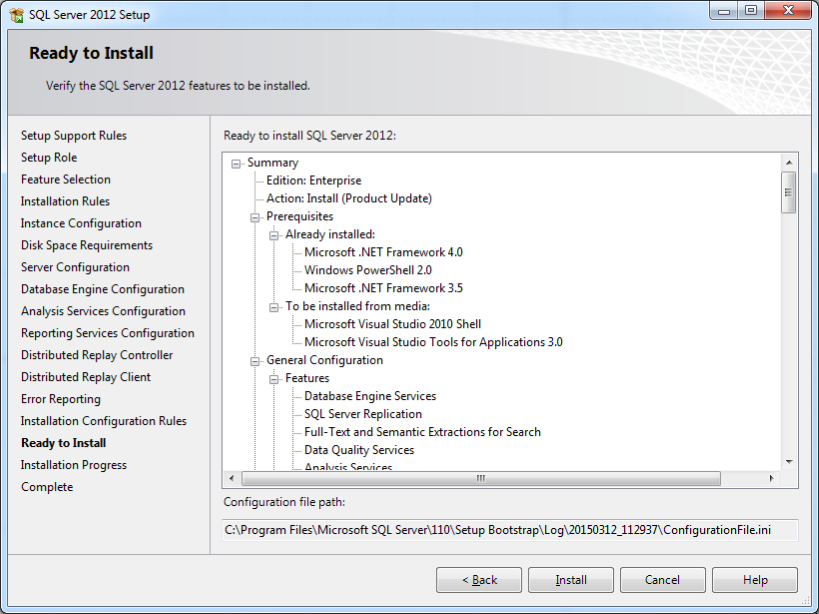Select Feature Selection step

66,180
